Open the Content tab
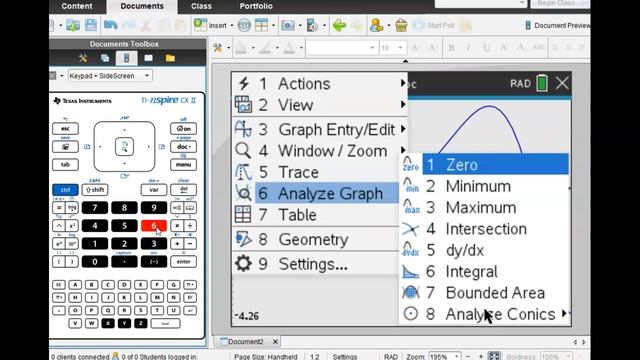This screenshot has height=360, width=640. 77,6
